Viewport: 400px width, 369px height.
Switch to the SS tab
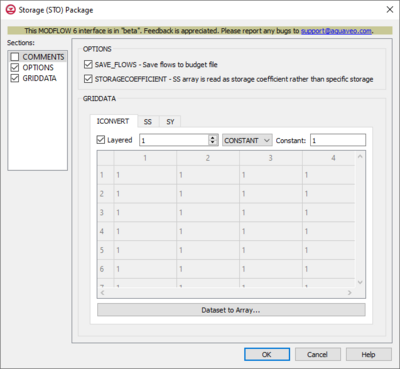pos(148,122)
